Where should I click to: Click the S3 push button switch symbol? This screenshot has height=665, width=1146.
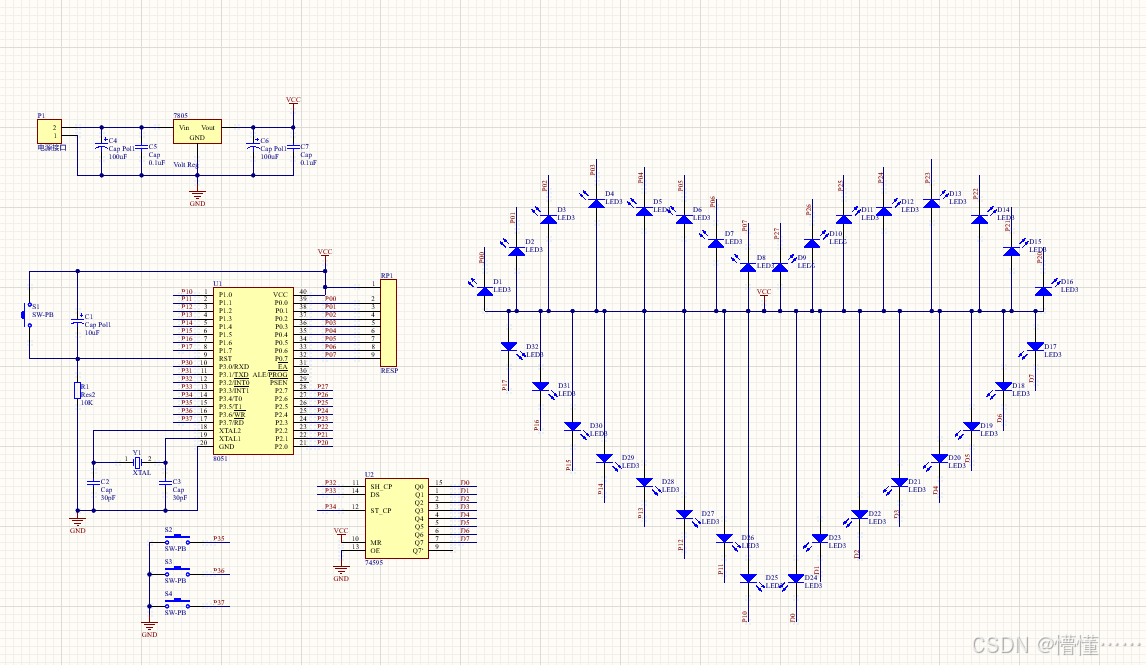178,571
